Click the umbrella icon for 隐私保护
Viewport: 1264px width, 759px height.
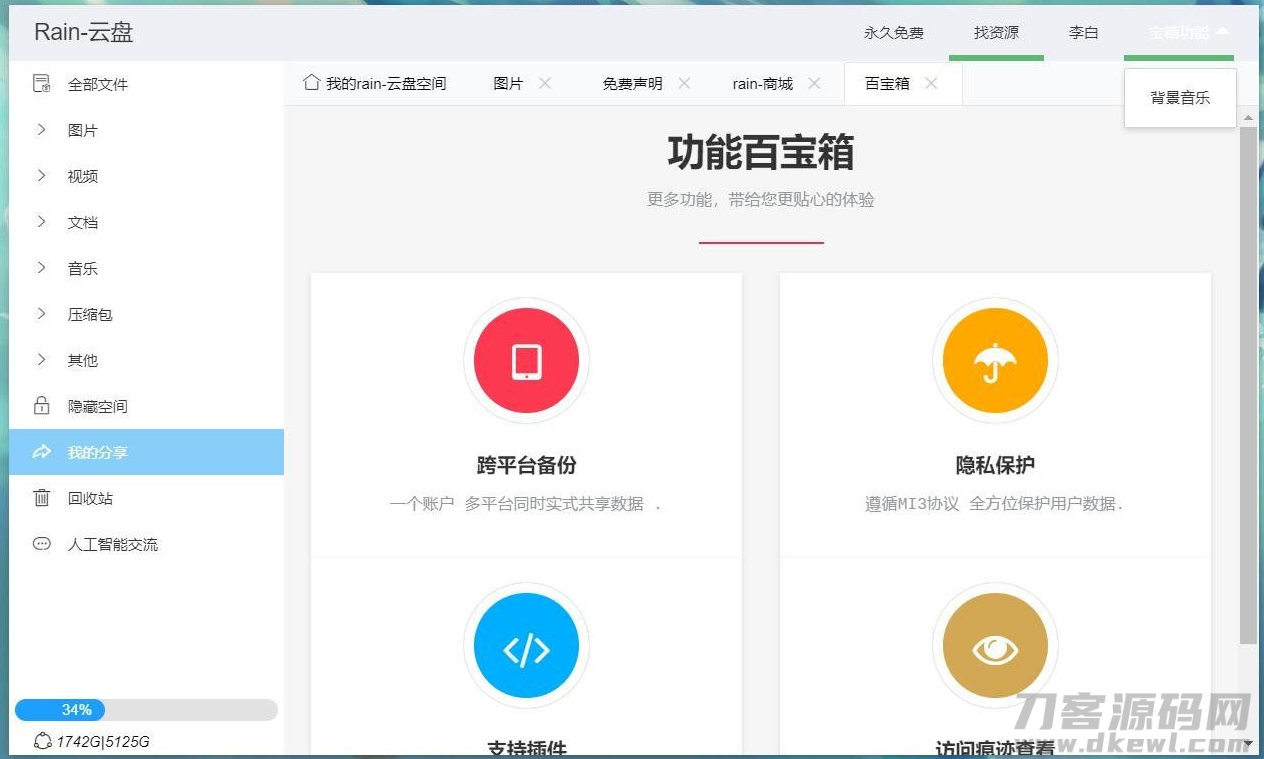point(994,360)
